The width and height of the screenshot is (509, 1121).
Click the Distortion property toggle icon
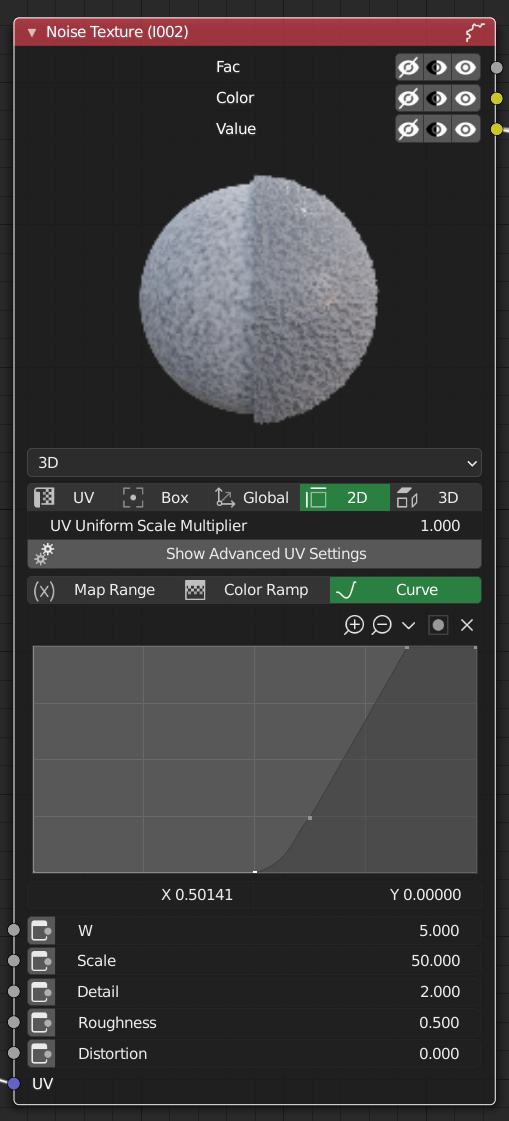tap(41, 1054)
